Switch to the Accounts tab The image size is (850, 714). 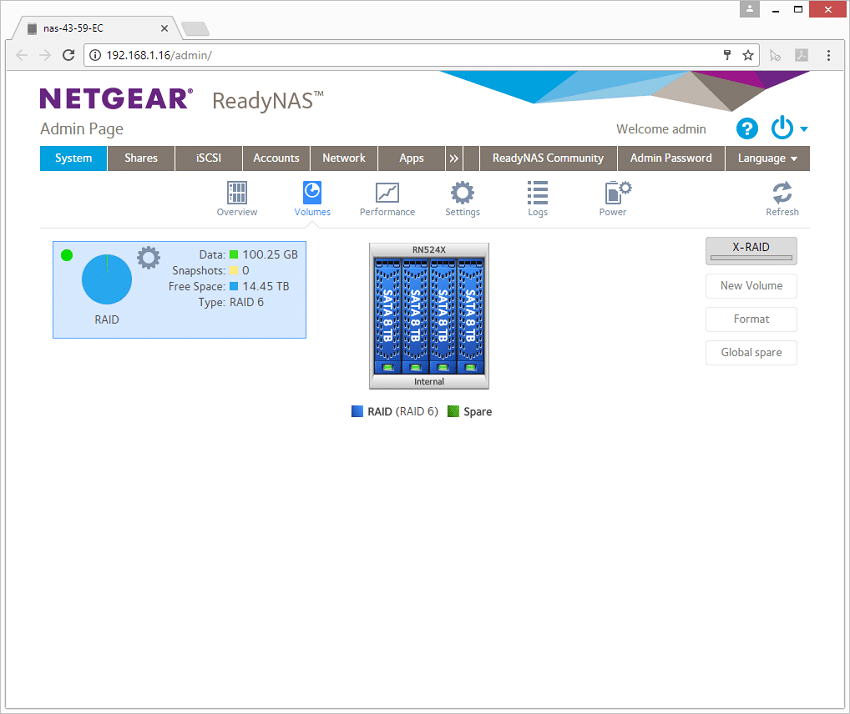(x=276, y=158)
